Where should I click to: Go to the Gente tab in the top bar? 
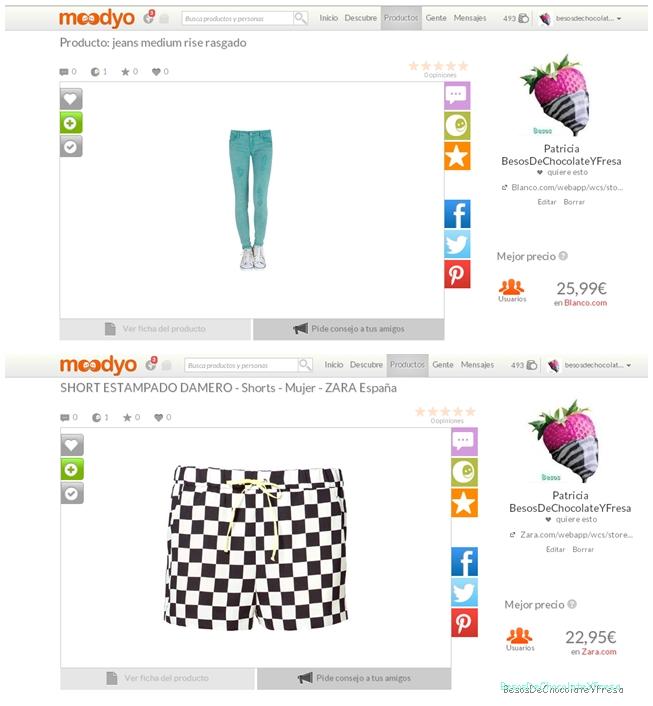(436, 18)
